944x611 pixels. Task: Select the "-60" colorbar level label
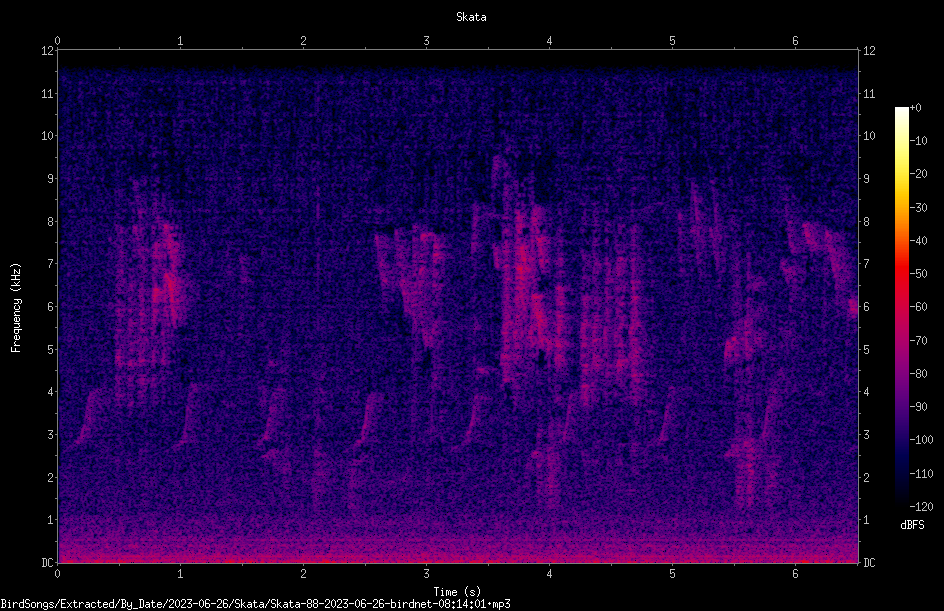[x=918, y=307]
